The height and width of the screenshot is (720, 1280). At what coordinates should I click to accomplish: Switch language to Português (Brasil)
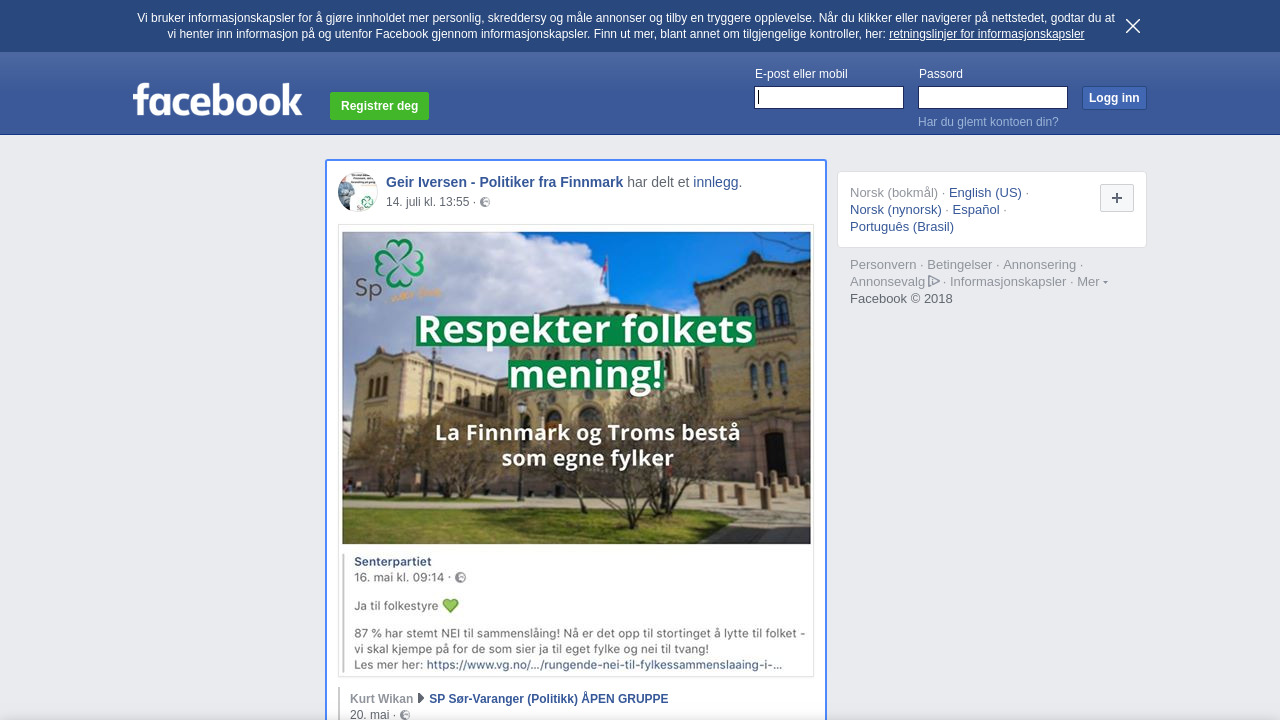(x=902, y=227)
